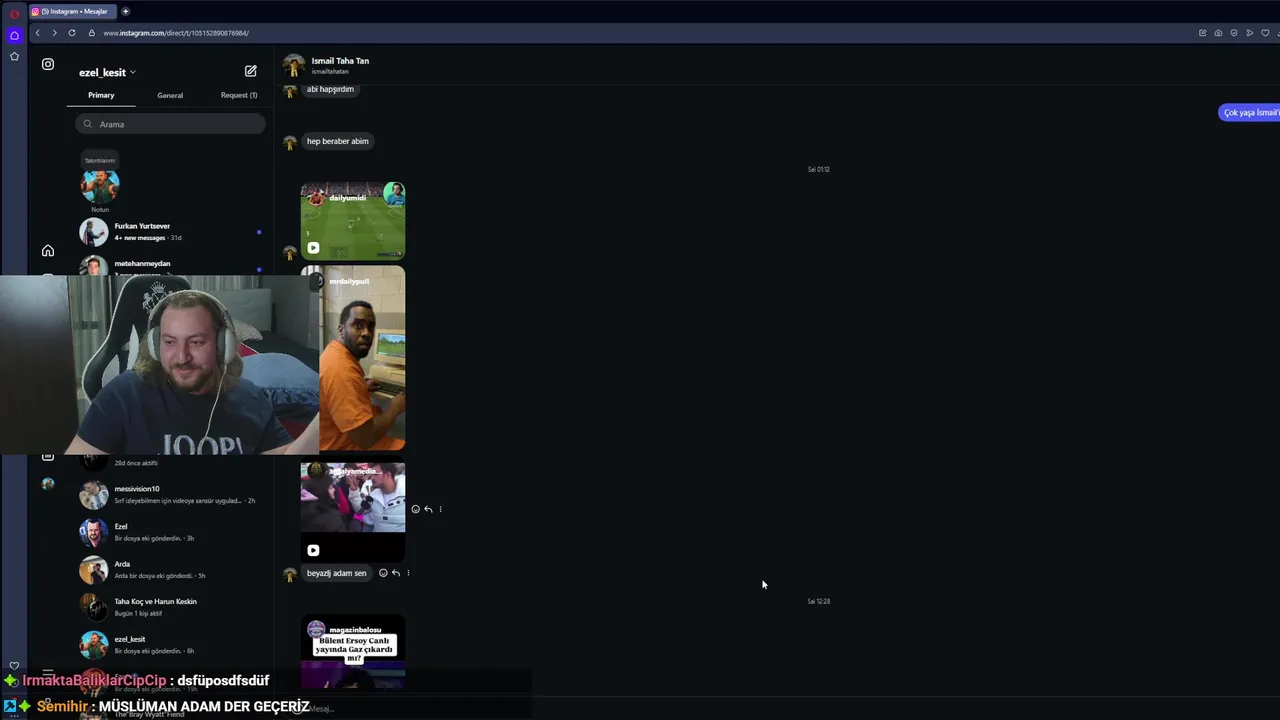Open more options for antalya video message

click(440, 509)
